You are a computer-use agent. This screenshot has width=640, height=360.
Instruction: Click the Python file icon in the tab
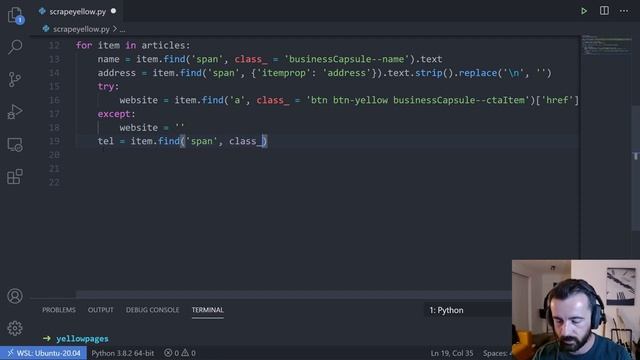(x=42, y=11)
